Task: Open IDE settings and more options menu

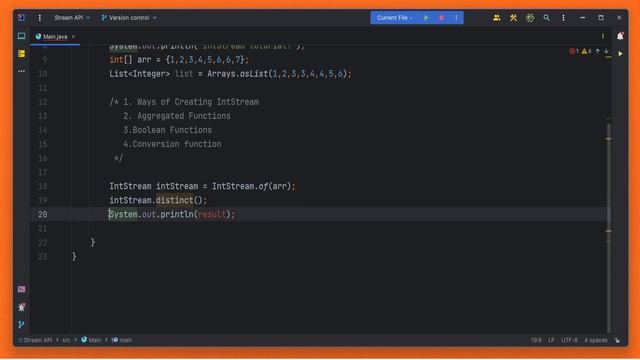Action: 563,18
